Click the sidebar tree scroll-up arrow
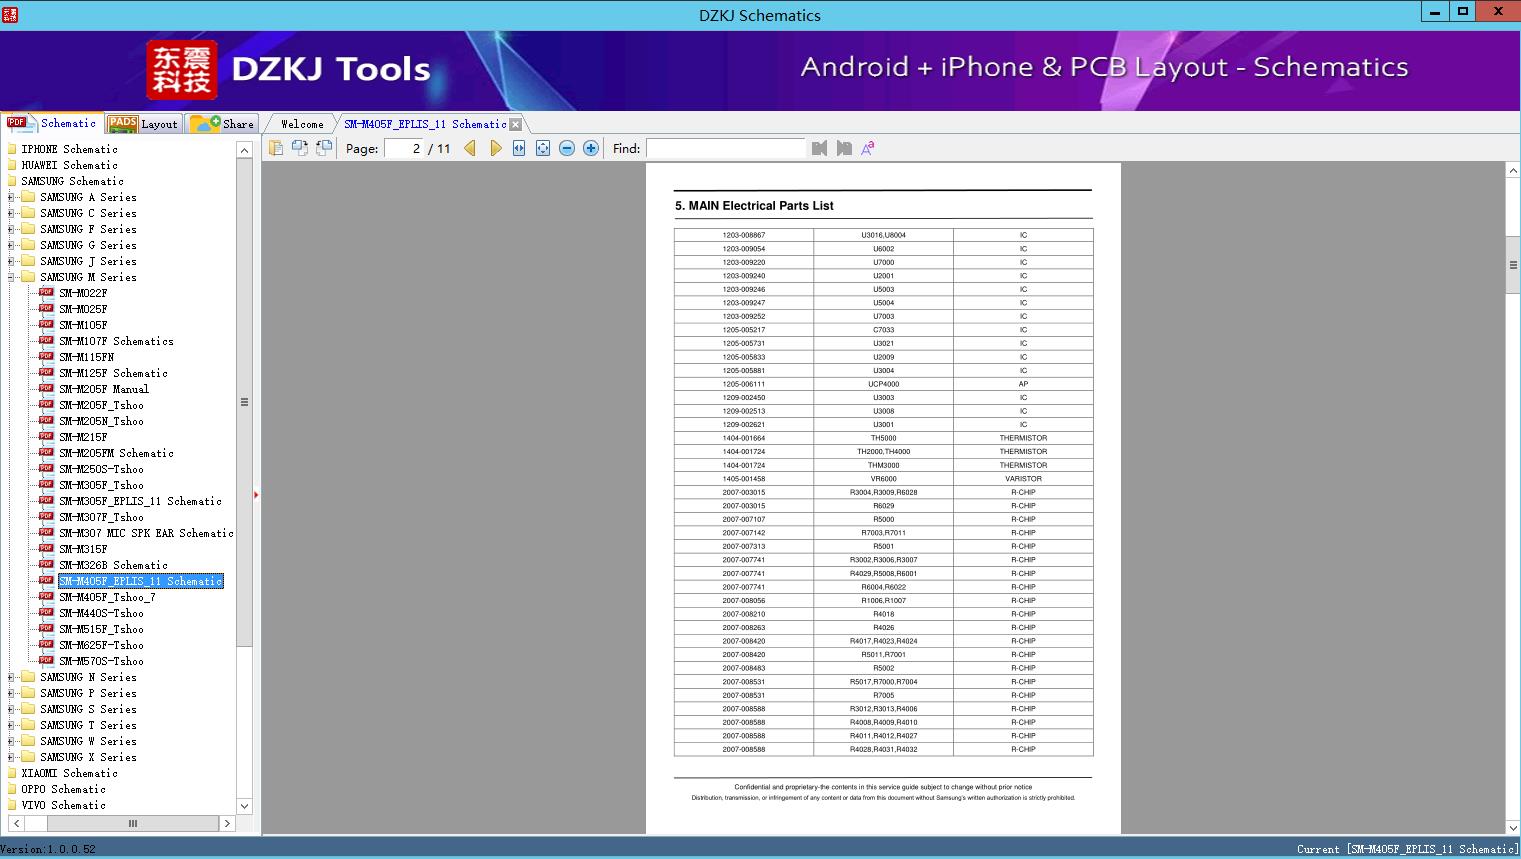Image resolution: width=1521 pixels, height=859 pixels. tap(244, 150)
